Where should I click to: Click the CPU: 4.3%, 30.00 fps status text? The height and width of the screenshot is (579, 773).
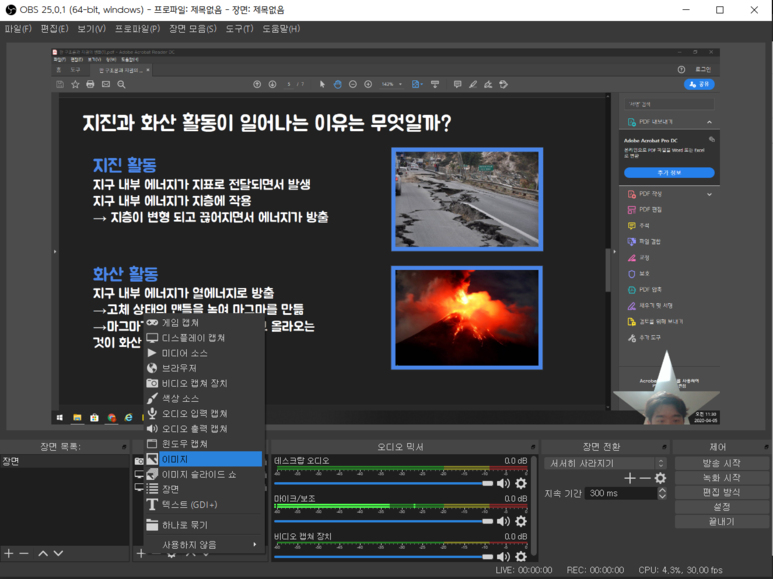click(x=680, y=570)
